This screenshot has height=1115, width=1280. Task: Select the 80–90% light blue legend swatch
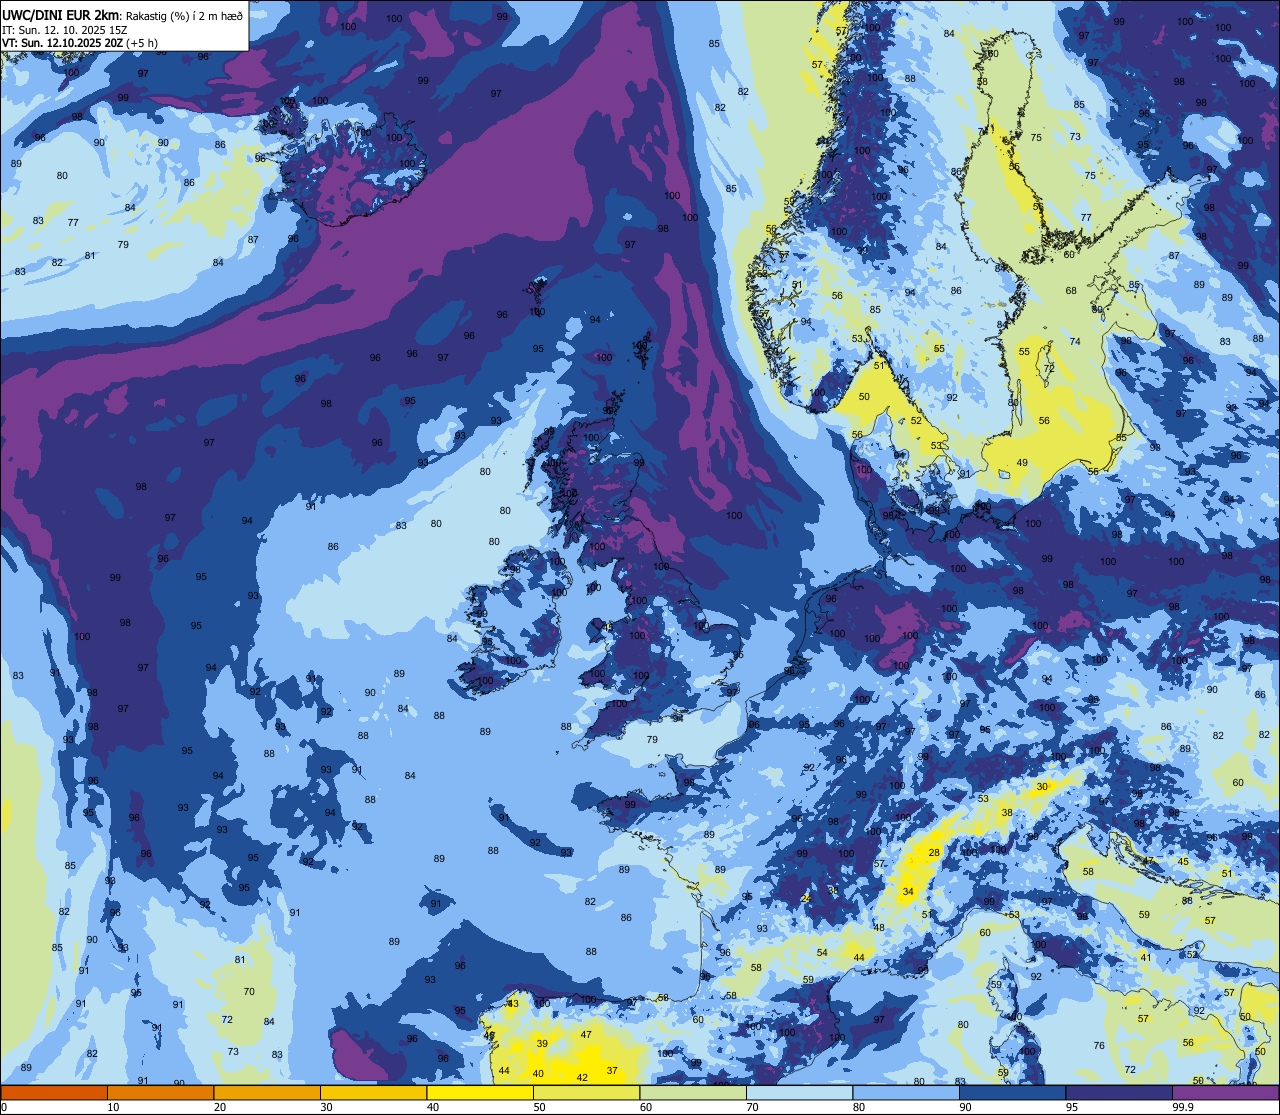click(x=906, y=1092)
